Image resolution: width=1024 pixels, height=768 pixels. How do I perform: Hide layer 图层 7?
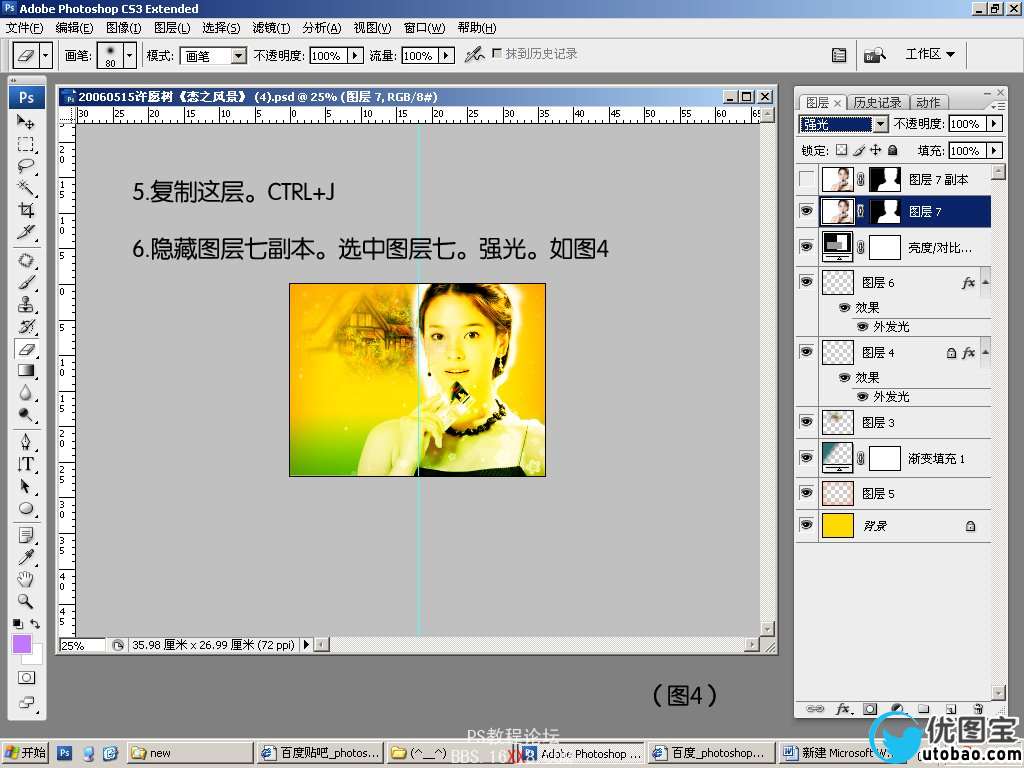click(x=807, y=211)
